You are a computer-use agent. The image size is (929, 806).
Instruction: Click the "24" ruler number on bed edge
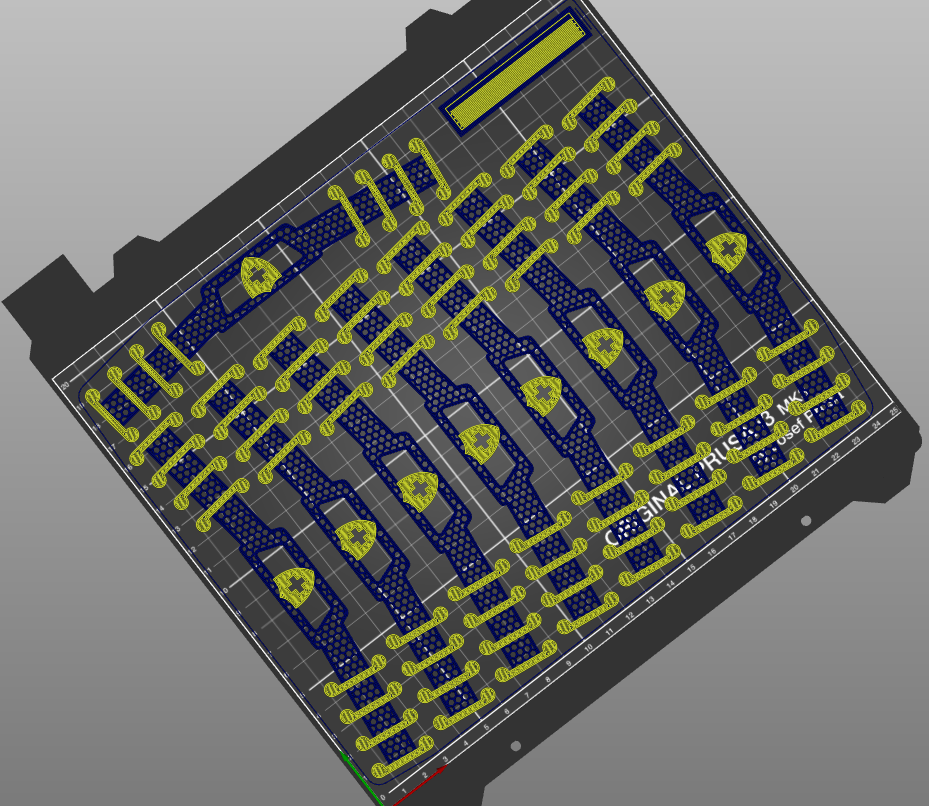(x=876, y=425)
